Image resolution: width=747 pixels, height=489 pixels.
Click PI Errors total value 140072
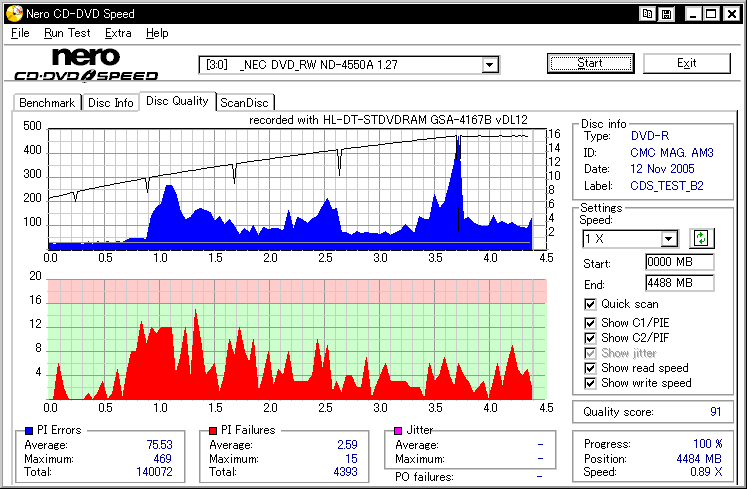[x=154, y=472]
